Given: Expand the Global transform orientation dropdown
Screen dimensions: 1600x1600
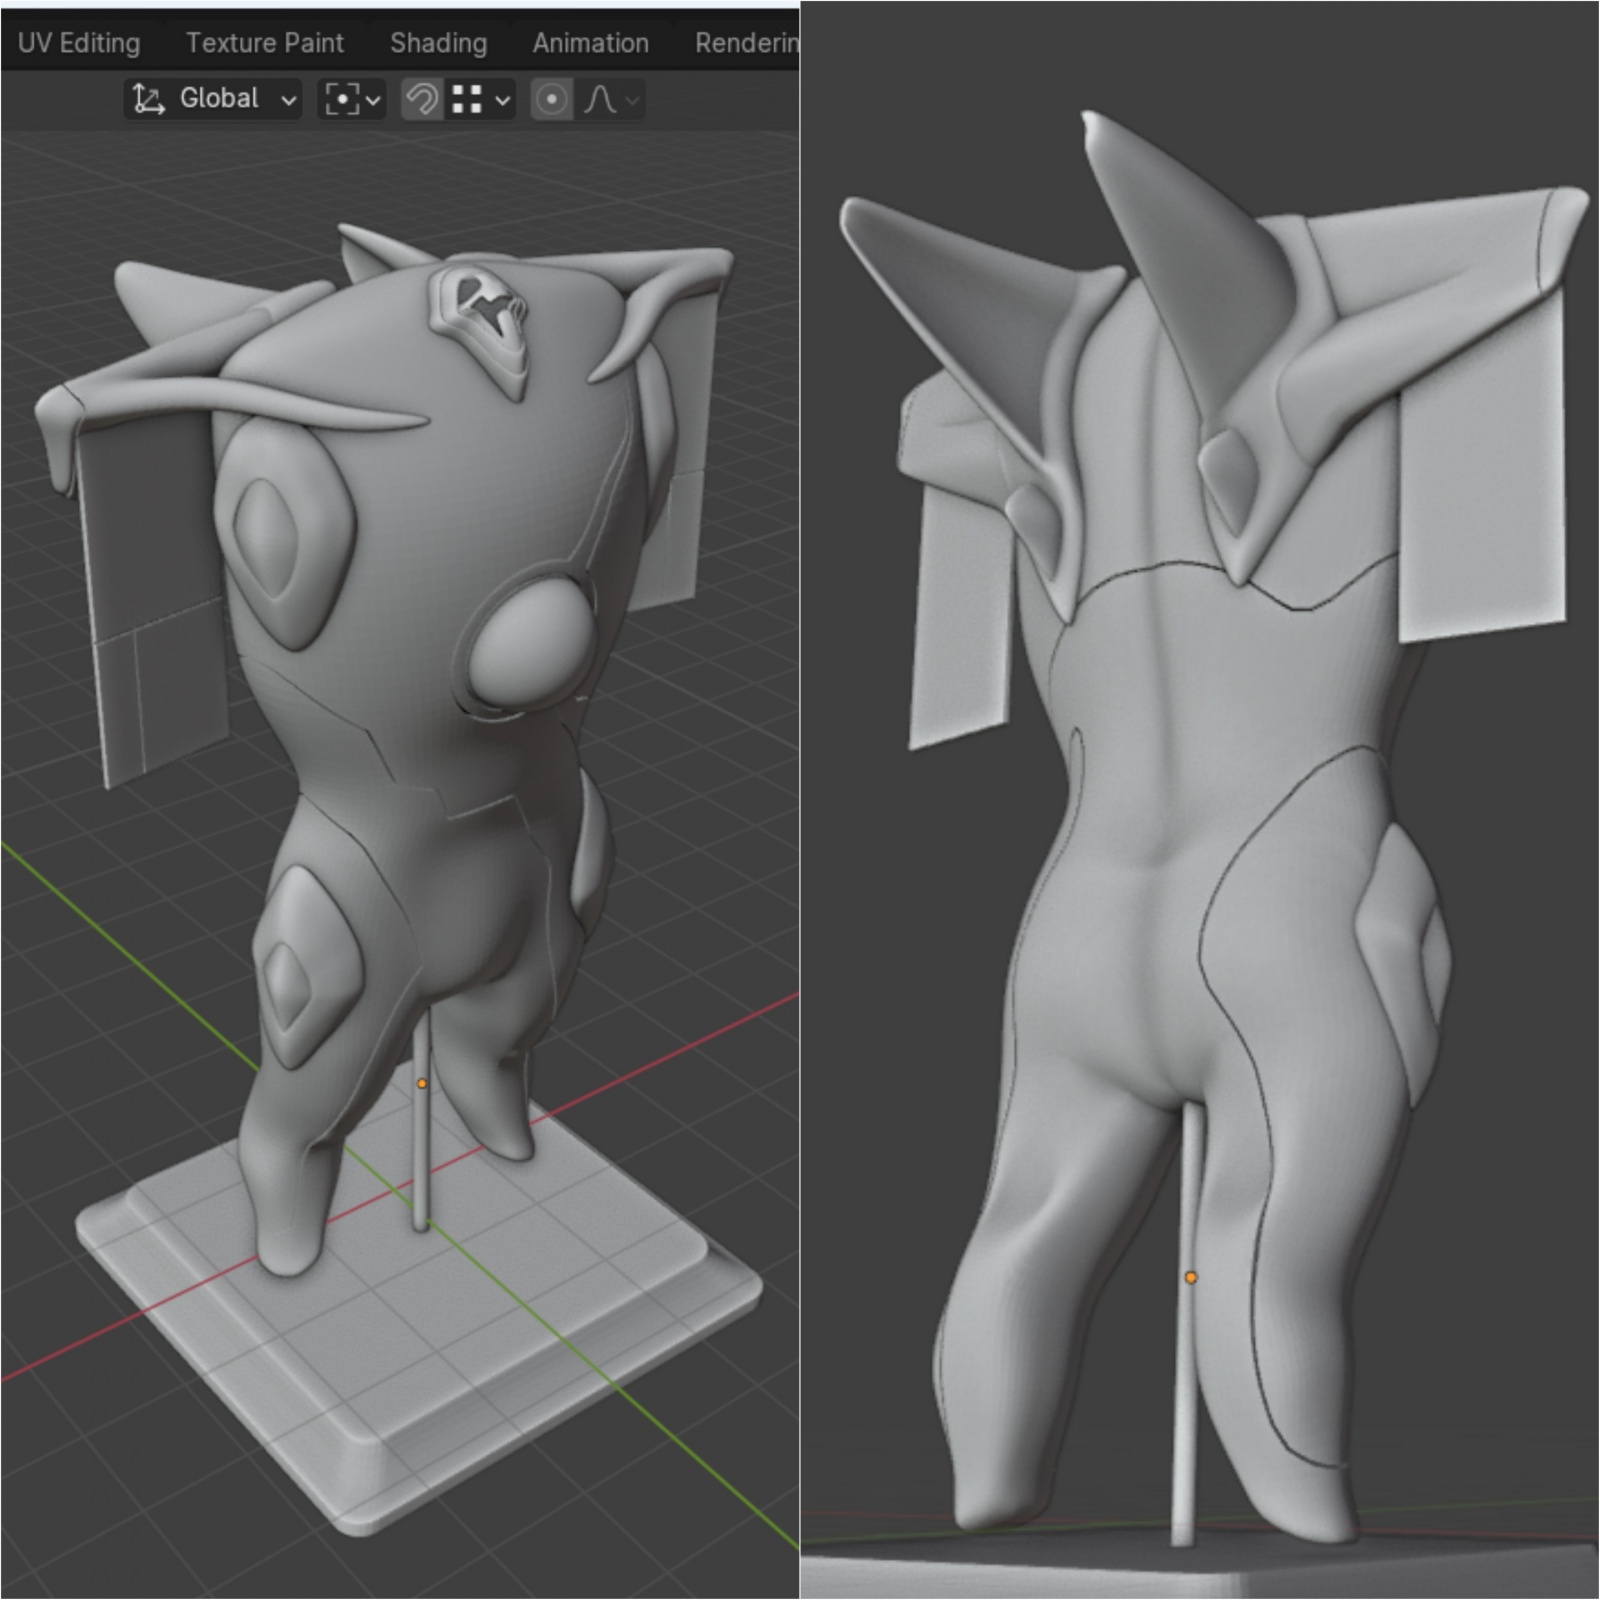Looking at the screenshot, I should 214,99.
